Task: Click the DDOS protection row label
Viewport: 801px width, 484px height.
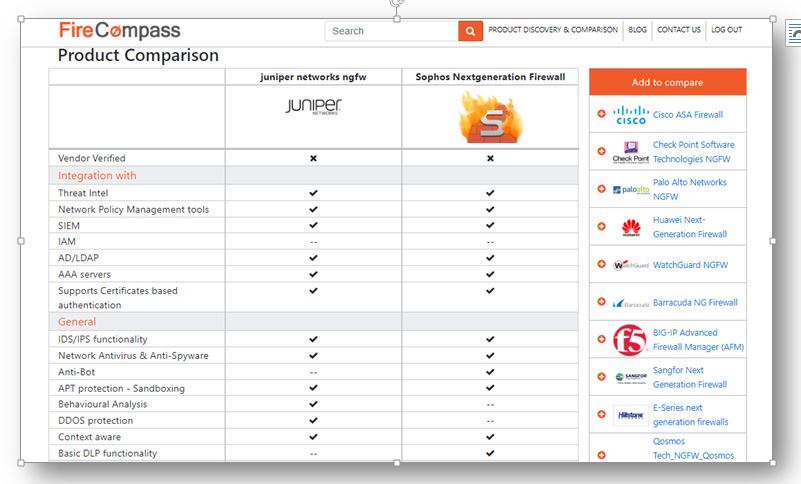Action: (95, 421)
